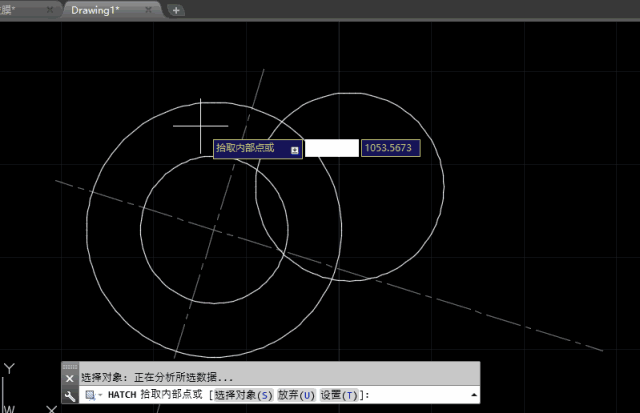
Task: Close the Drawing1* tab
Action: [149, 10]
